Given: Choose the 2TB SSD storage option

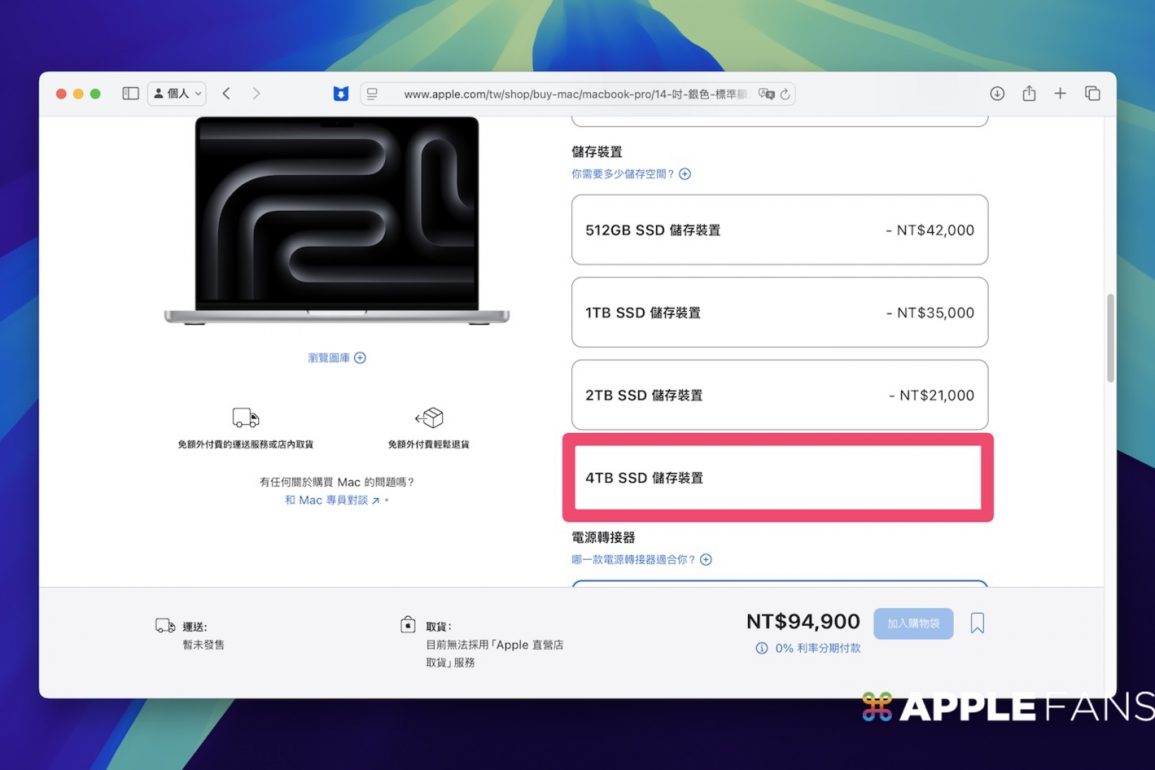Looking at the screenshot, I should coord(779,395).
